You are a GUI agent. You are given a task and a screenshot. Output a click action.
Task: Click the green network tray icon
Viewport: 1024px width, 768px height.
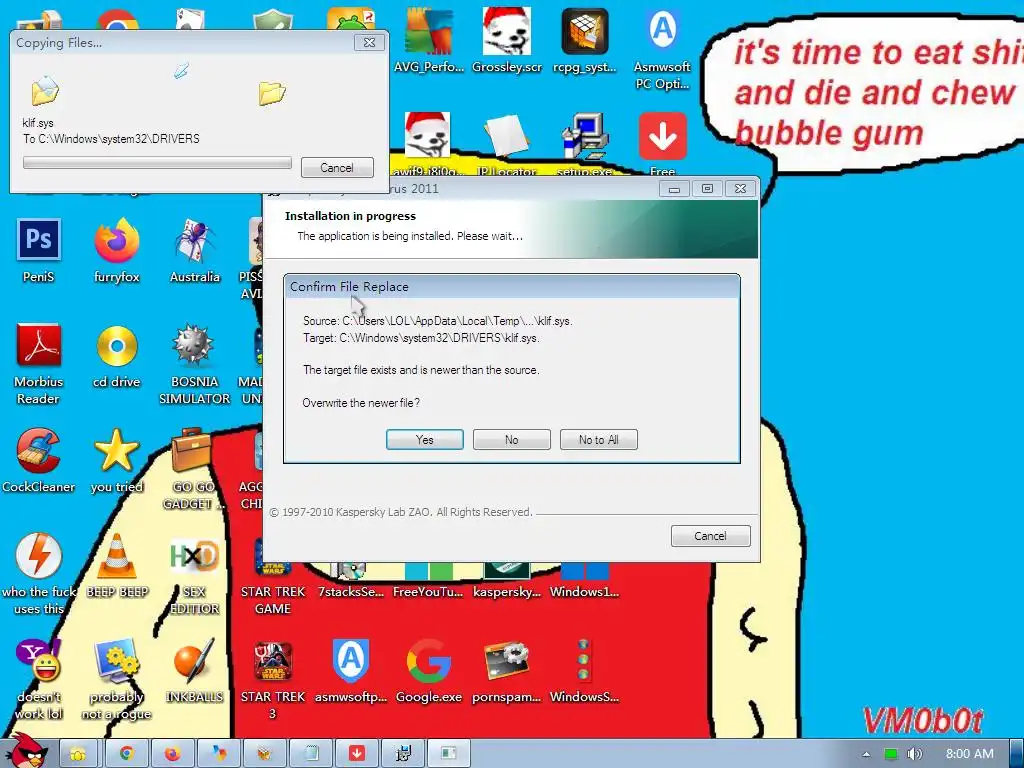tap(891, 754)
